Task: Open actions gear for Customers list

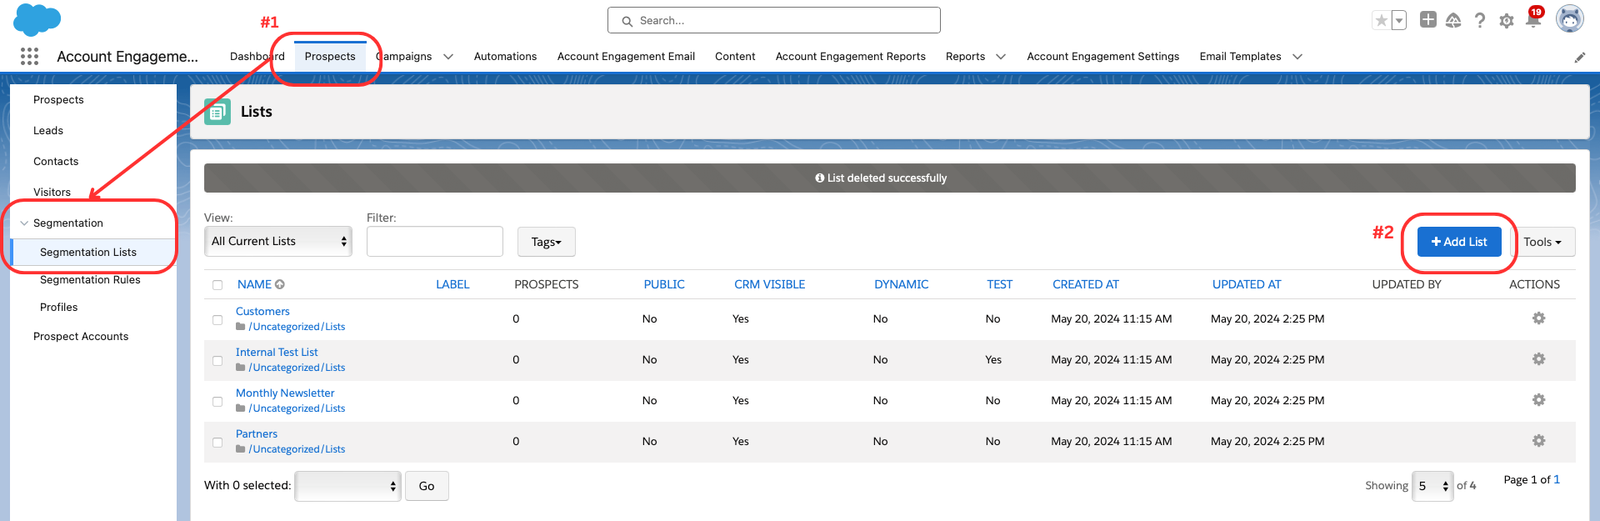Action: (1538, 318)
